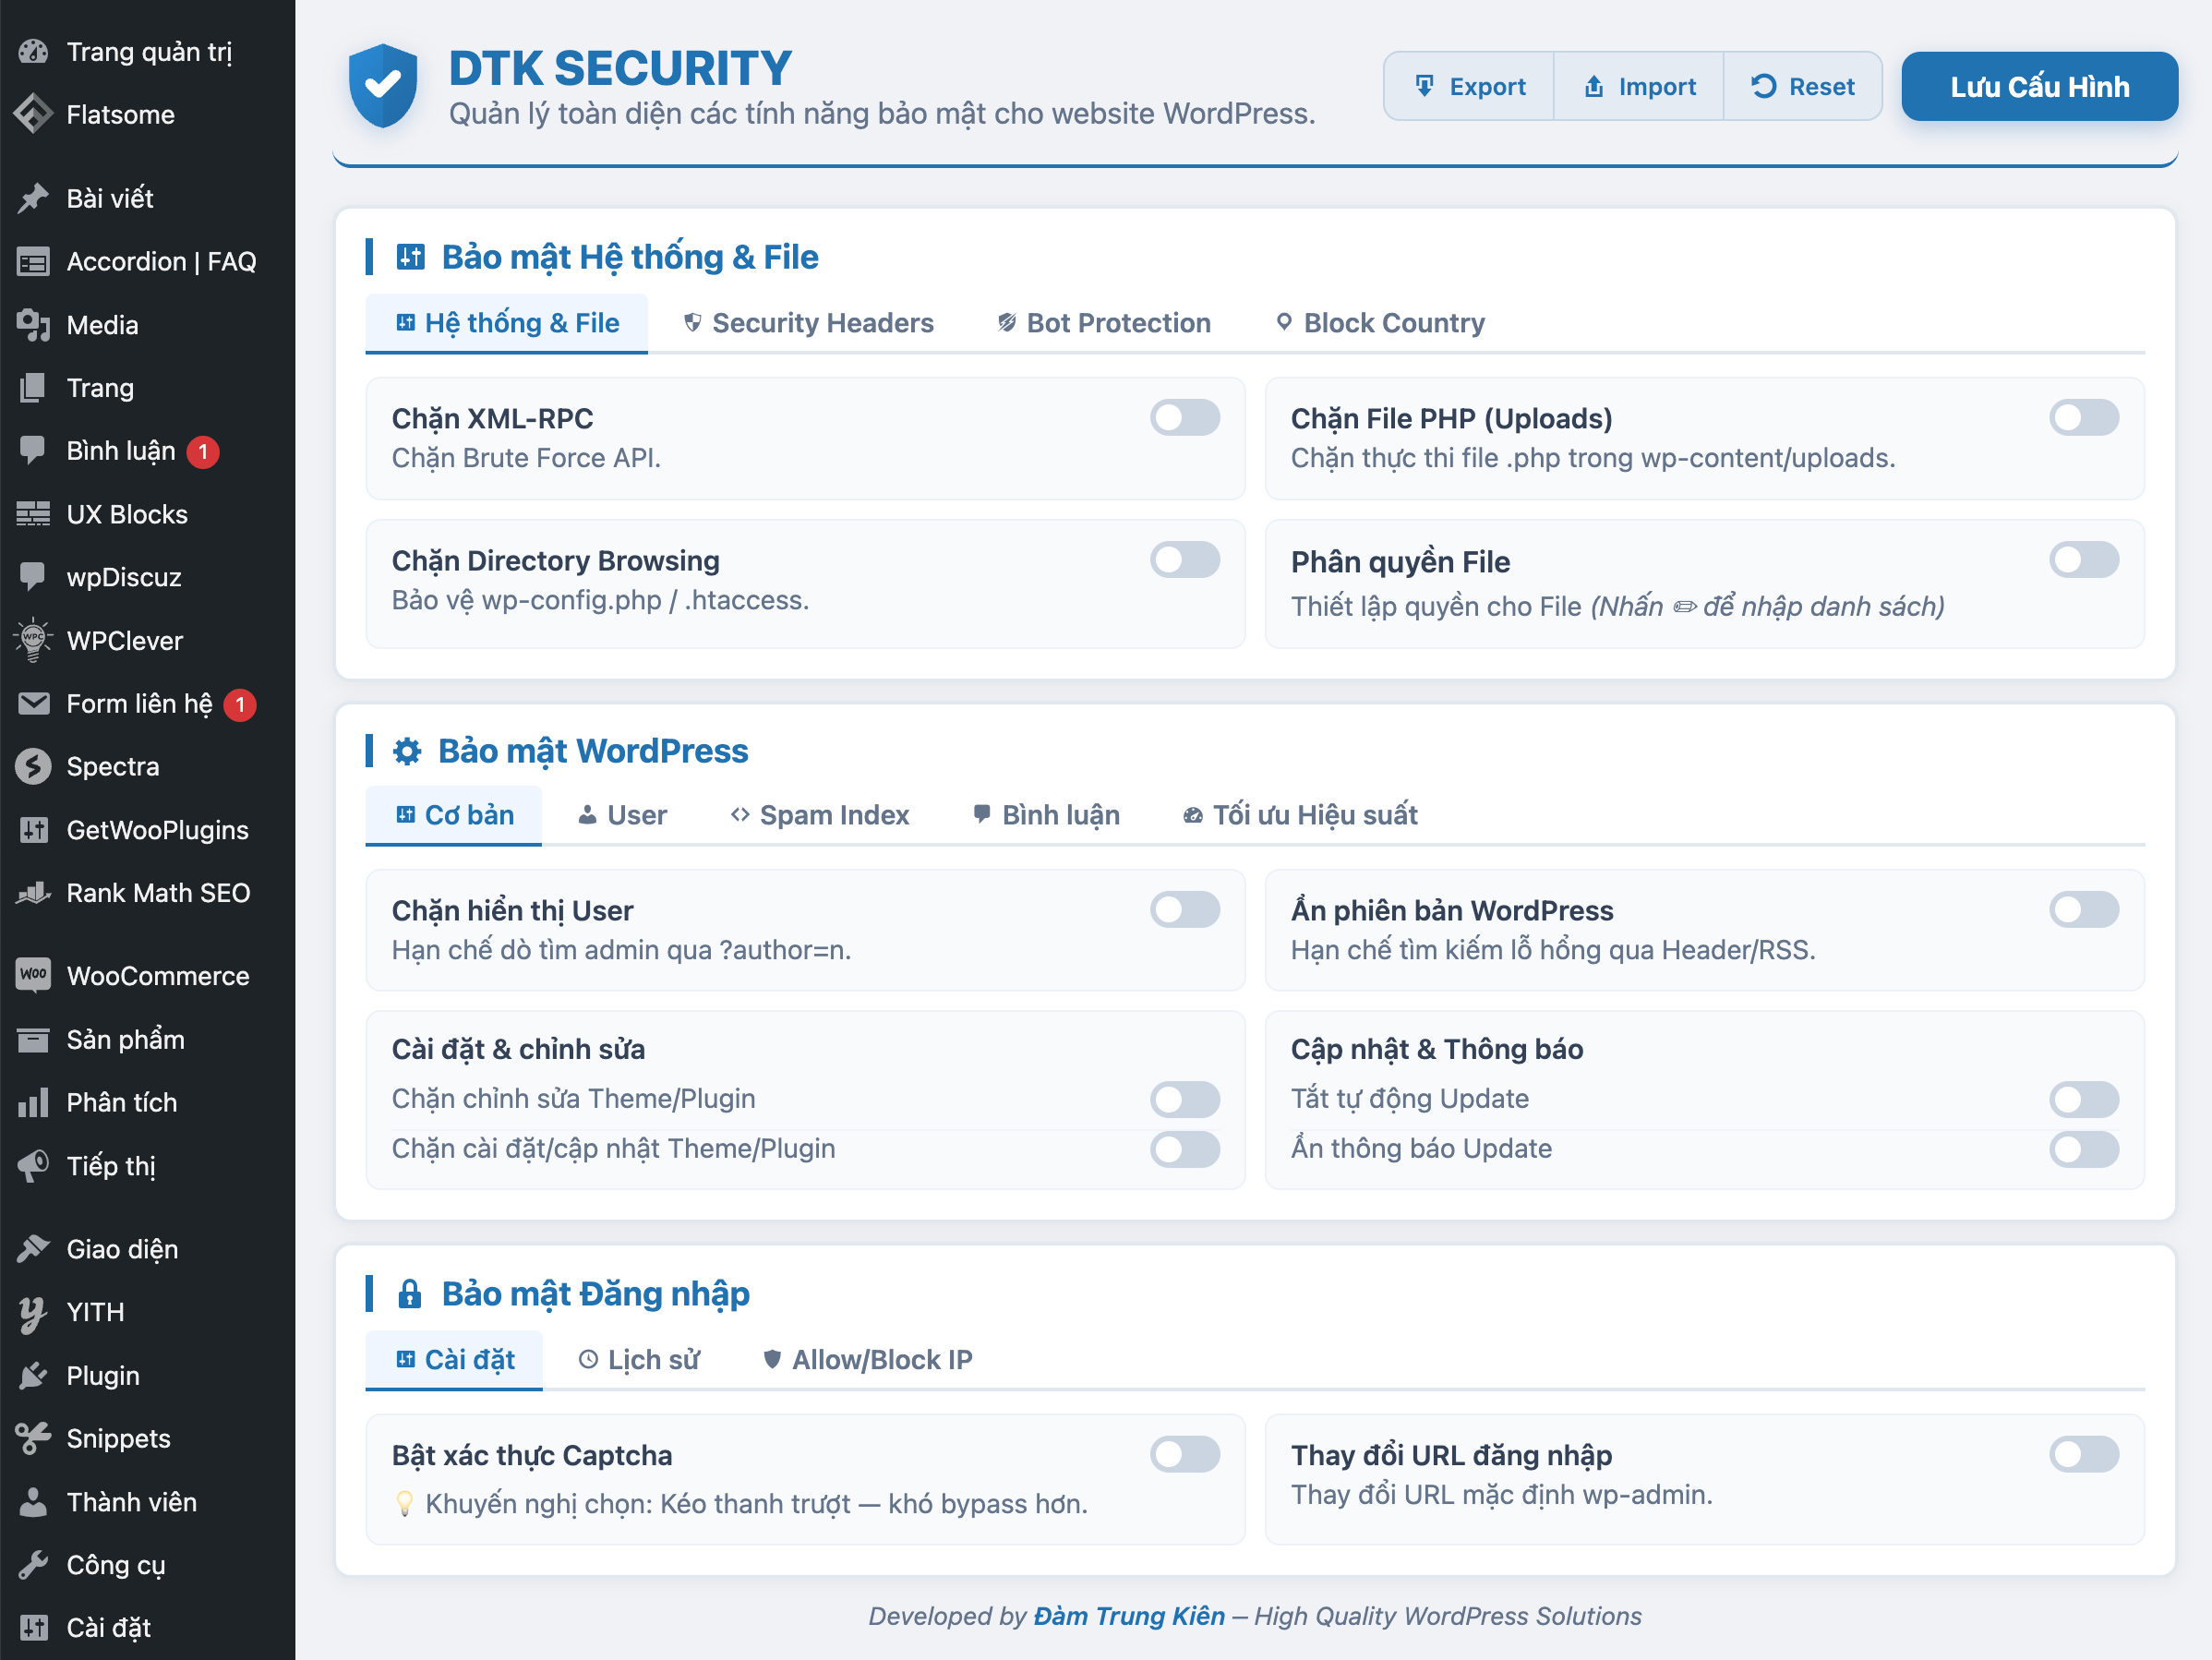This screenshot has width=2212, height=1660.
Task: Open the Flatsome theme icon
Action: 33,114
